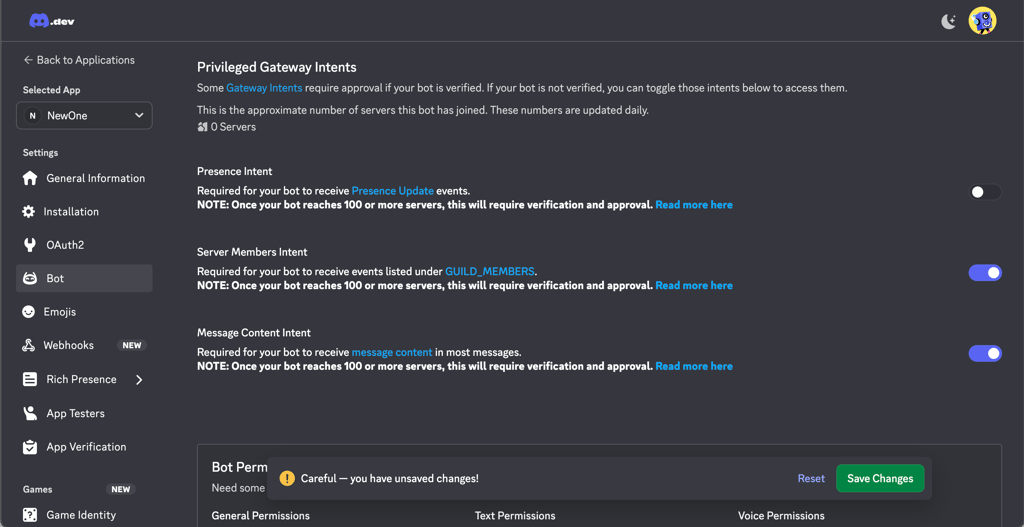Click the Voice Permissions heading
1024x527 pixels.
click(x=781, y=516)
